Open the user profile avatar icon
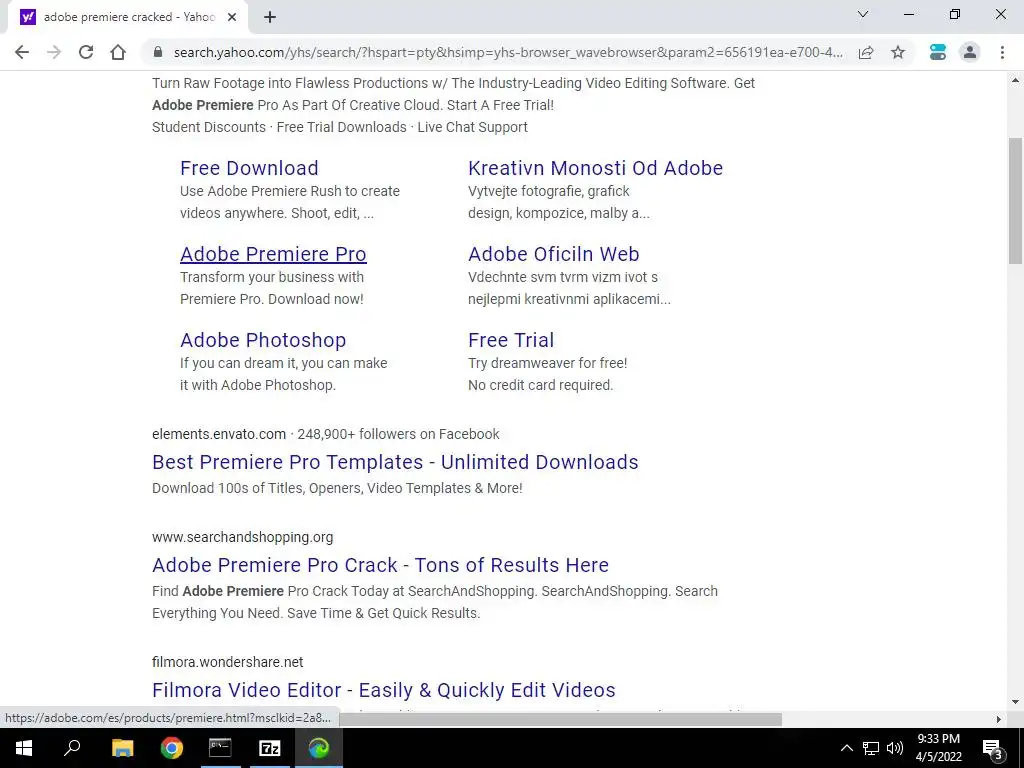This screenshot has width=1024, height=768. click(x=970, y=52)
